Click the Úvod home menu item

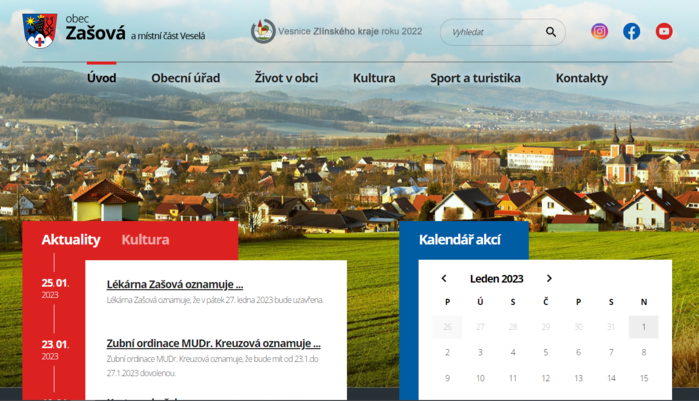(101, 78)
